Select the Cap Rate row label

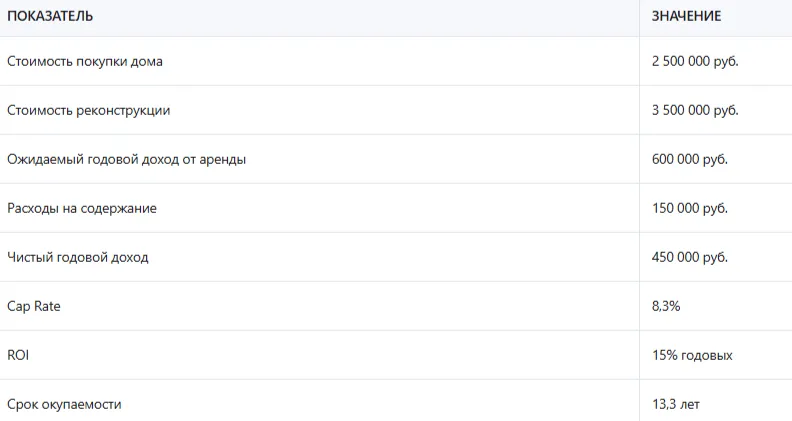tap(34, 306)
